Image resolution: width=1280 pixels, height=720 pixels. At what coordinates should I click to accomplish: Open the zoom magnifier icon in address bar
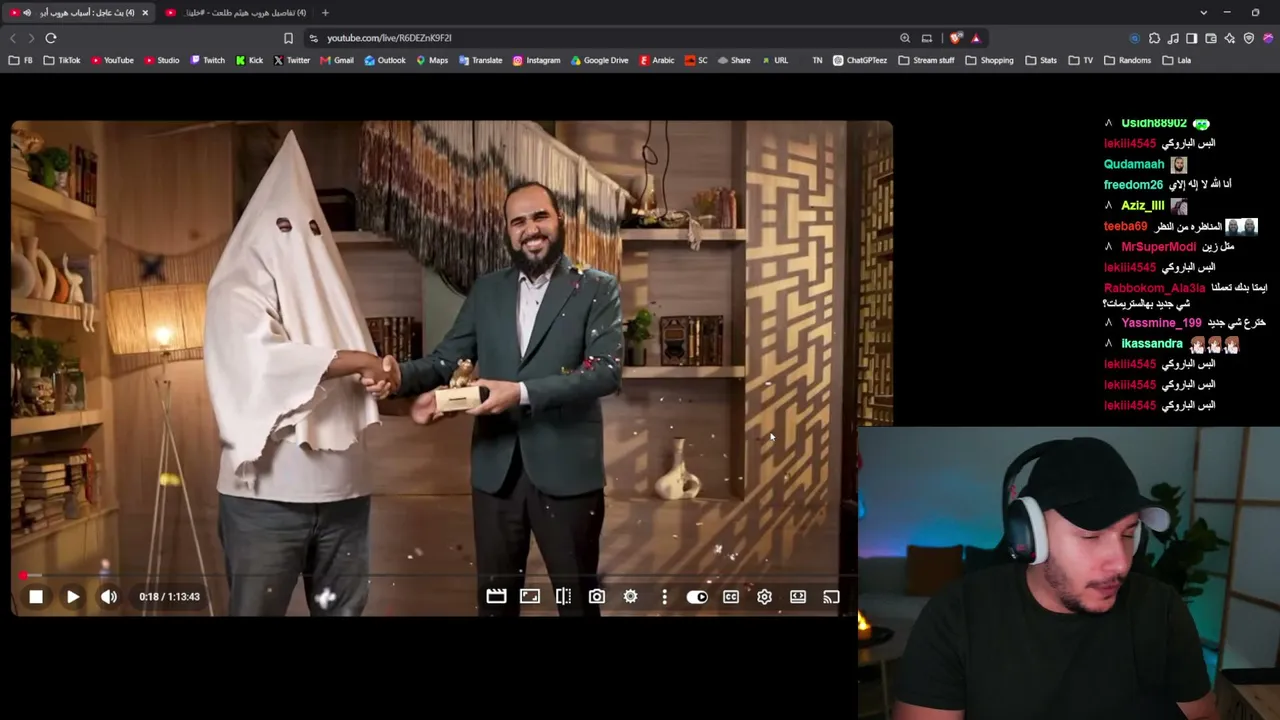[x=905, y=38]
